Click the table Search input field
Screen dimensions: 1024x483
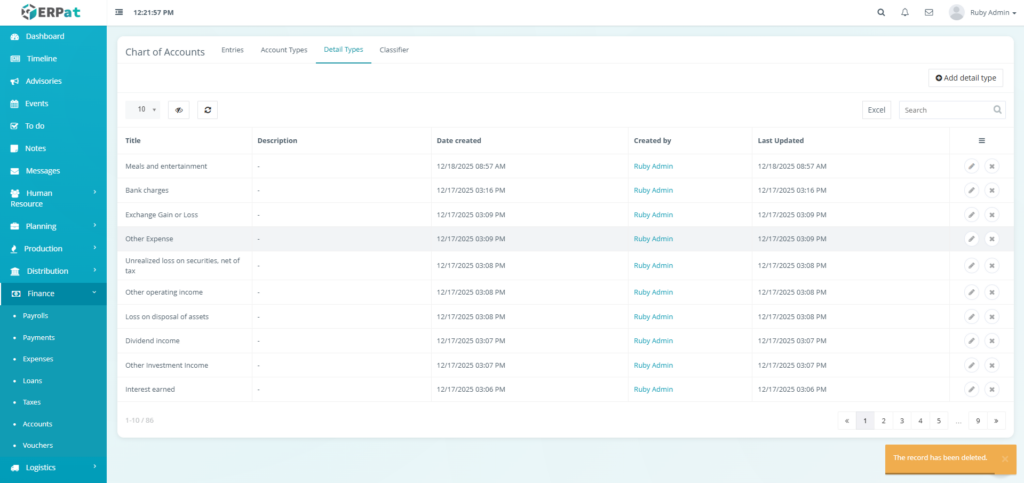click(945, 110)
